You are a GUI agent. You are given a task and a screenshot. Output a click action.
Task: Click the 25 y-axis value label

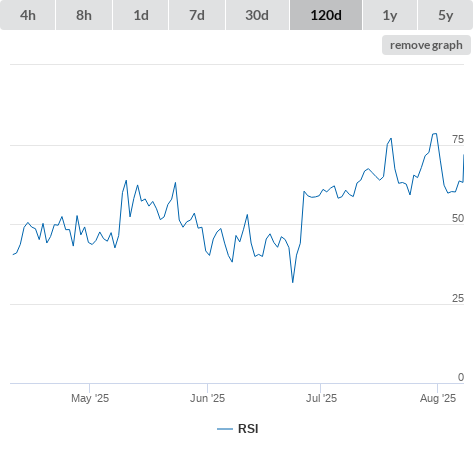coord(458,298)
